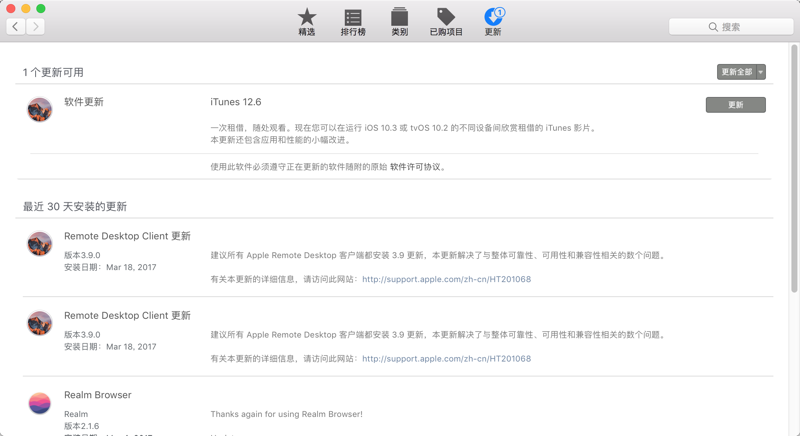
Task: Click the Realm developer name
Action: click(76, 414)
